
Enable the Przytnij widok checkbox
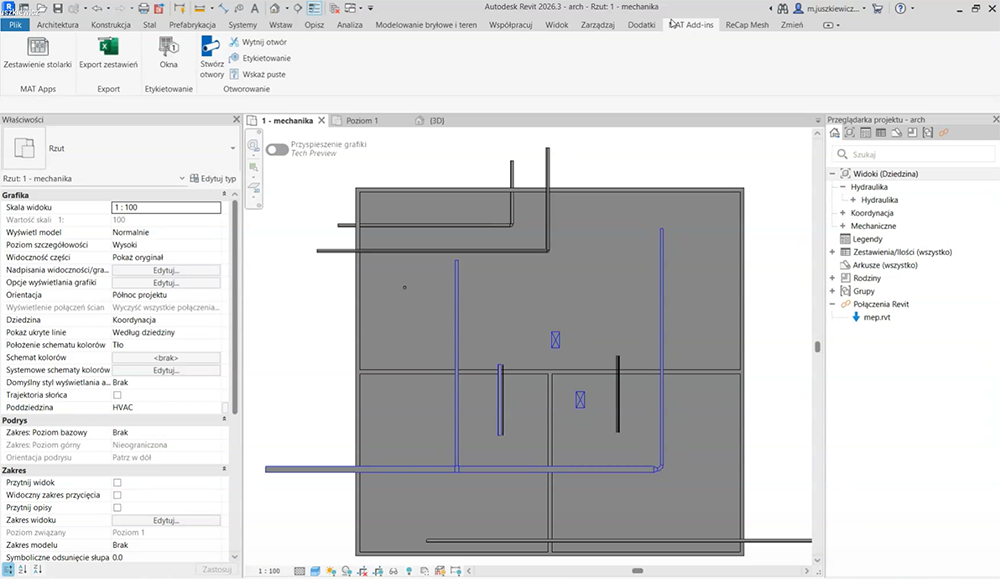(117, 482)
